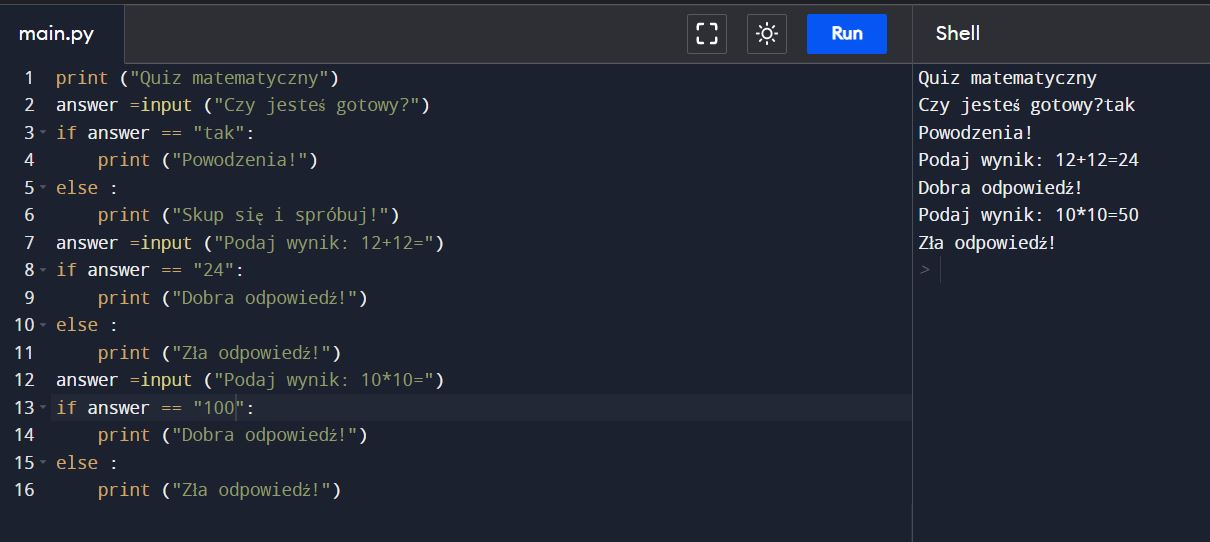The height and width of the screenshot is (542, 1210).
Task: Click line number 12 in gutter
Action: pyautogui.click(x=25, y=380)
